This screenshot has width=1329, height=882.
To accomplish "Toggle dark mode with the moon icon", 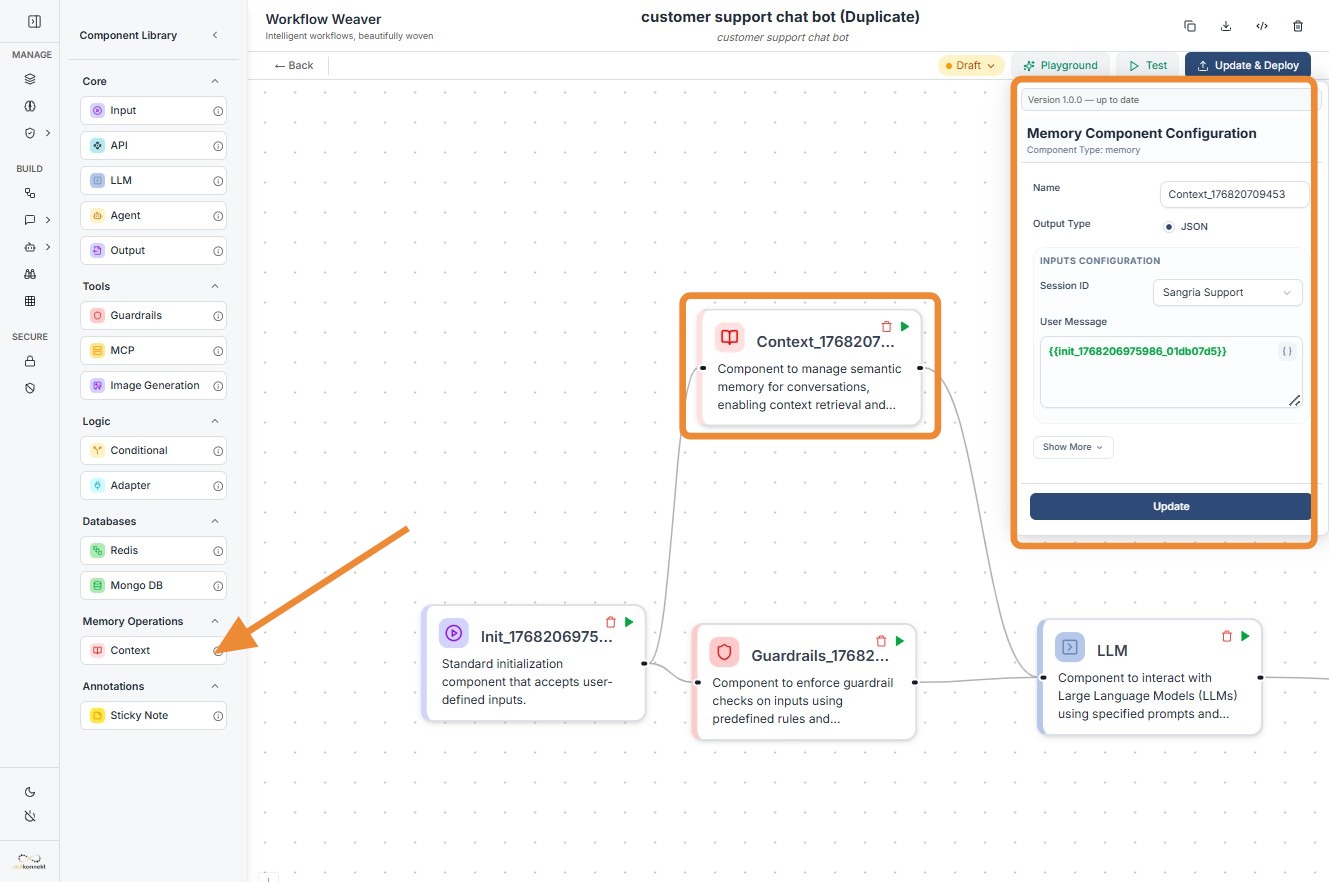I will [x=30, y=792].
